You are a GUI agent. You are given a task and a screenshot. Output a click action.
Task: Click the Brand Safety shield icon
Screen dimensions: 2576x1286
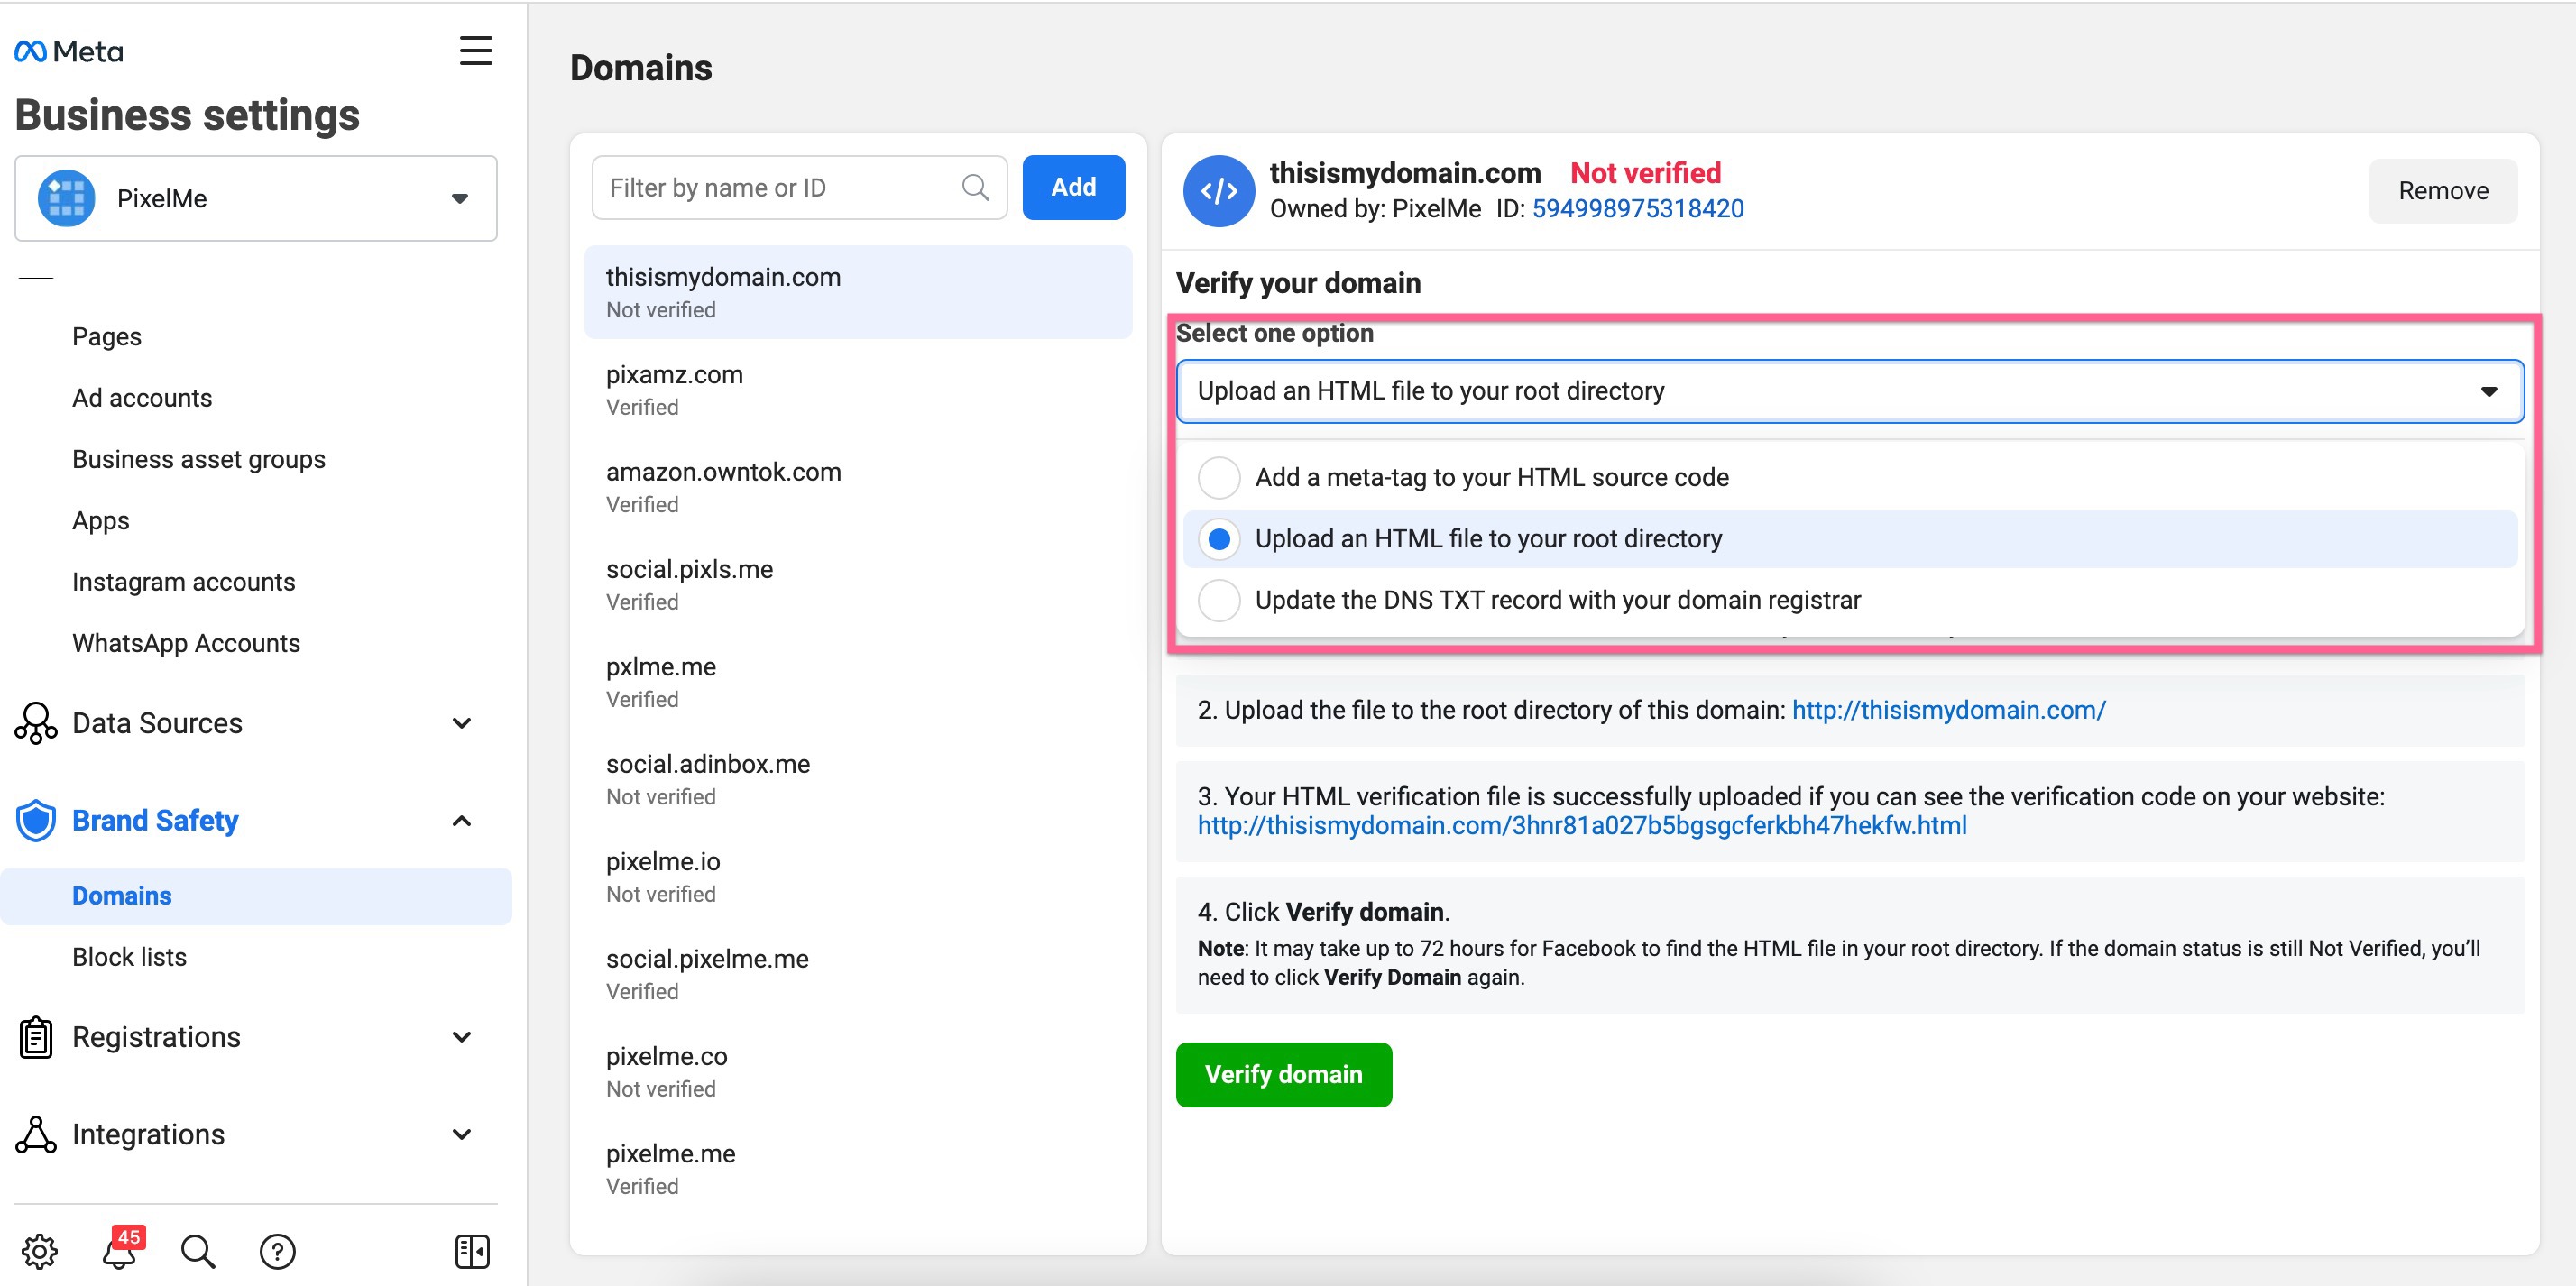[36, 821]
